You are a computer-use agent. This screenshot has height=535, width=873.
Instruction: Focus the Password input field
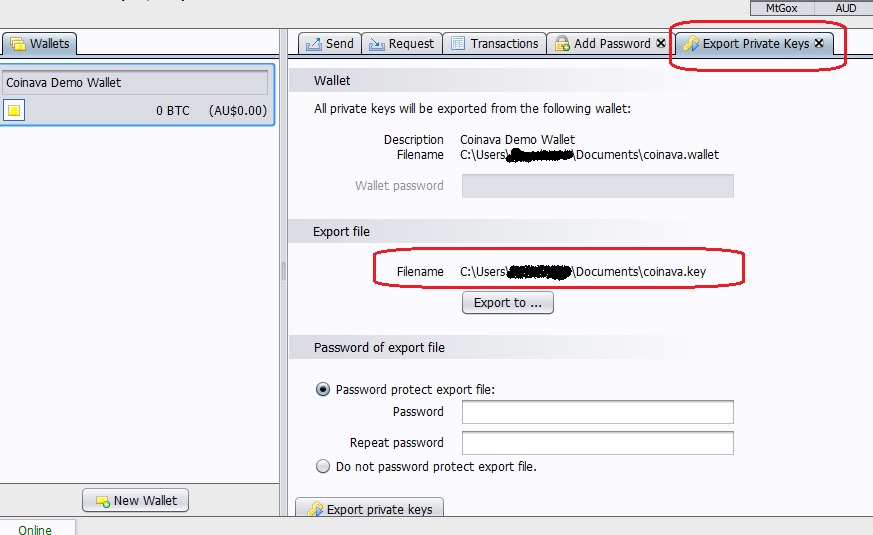tap(597, 412)
